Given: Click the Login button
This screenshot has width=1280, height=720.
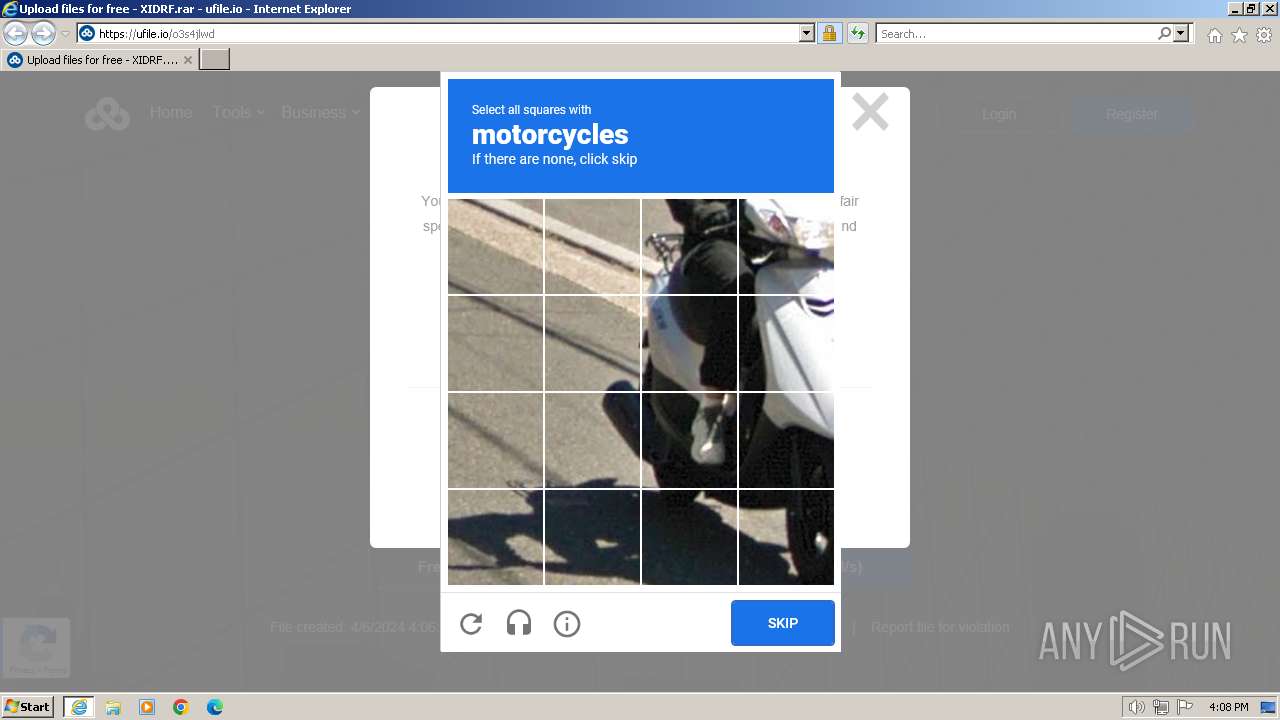Looking at the screenshot, I should click(998, 114).
